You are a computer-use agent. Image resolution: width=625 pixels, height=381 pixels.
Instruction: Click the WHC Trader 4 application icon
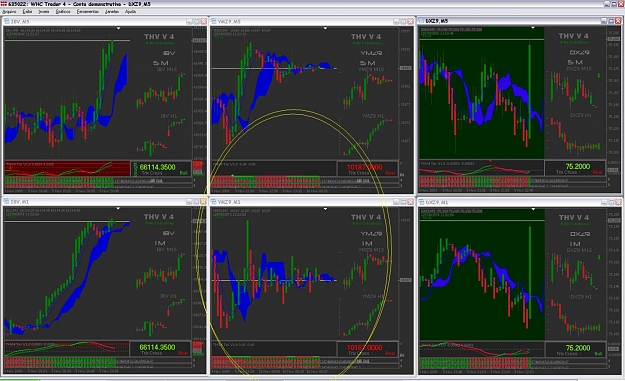[4, 4]
